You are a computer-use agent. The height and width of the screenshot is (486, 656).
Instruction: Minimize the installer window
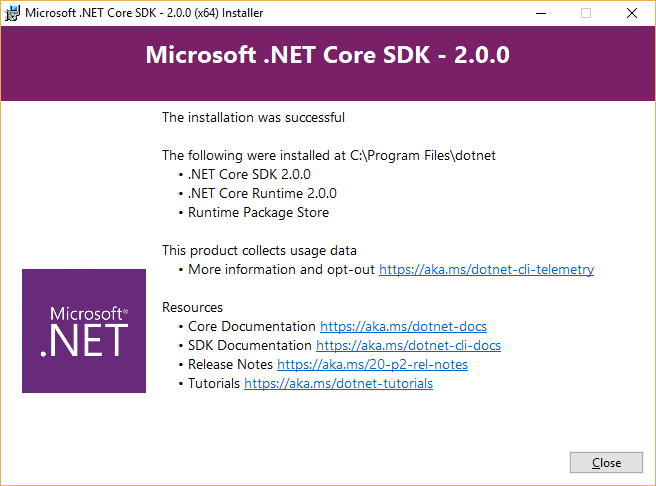pos(541,13)
